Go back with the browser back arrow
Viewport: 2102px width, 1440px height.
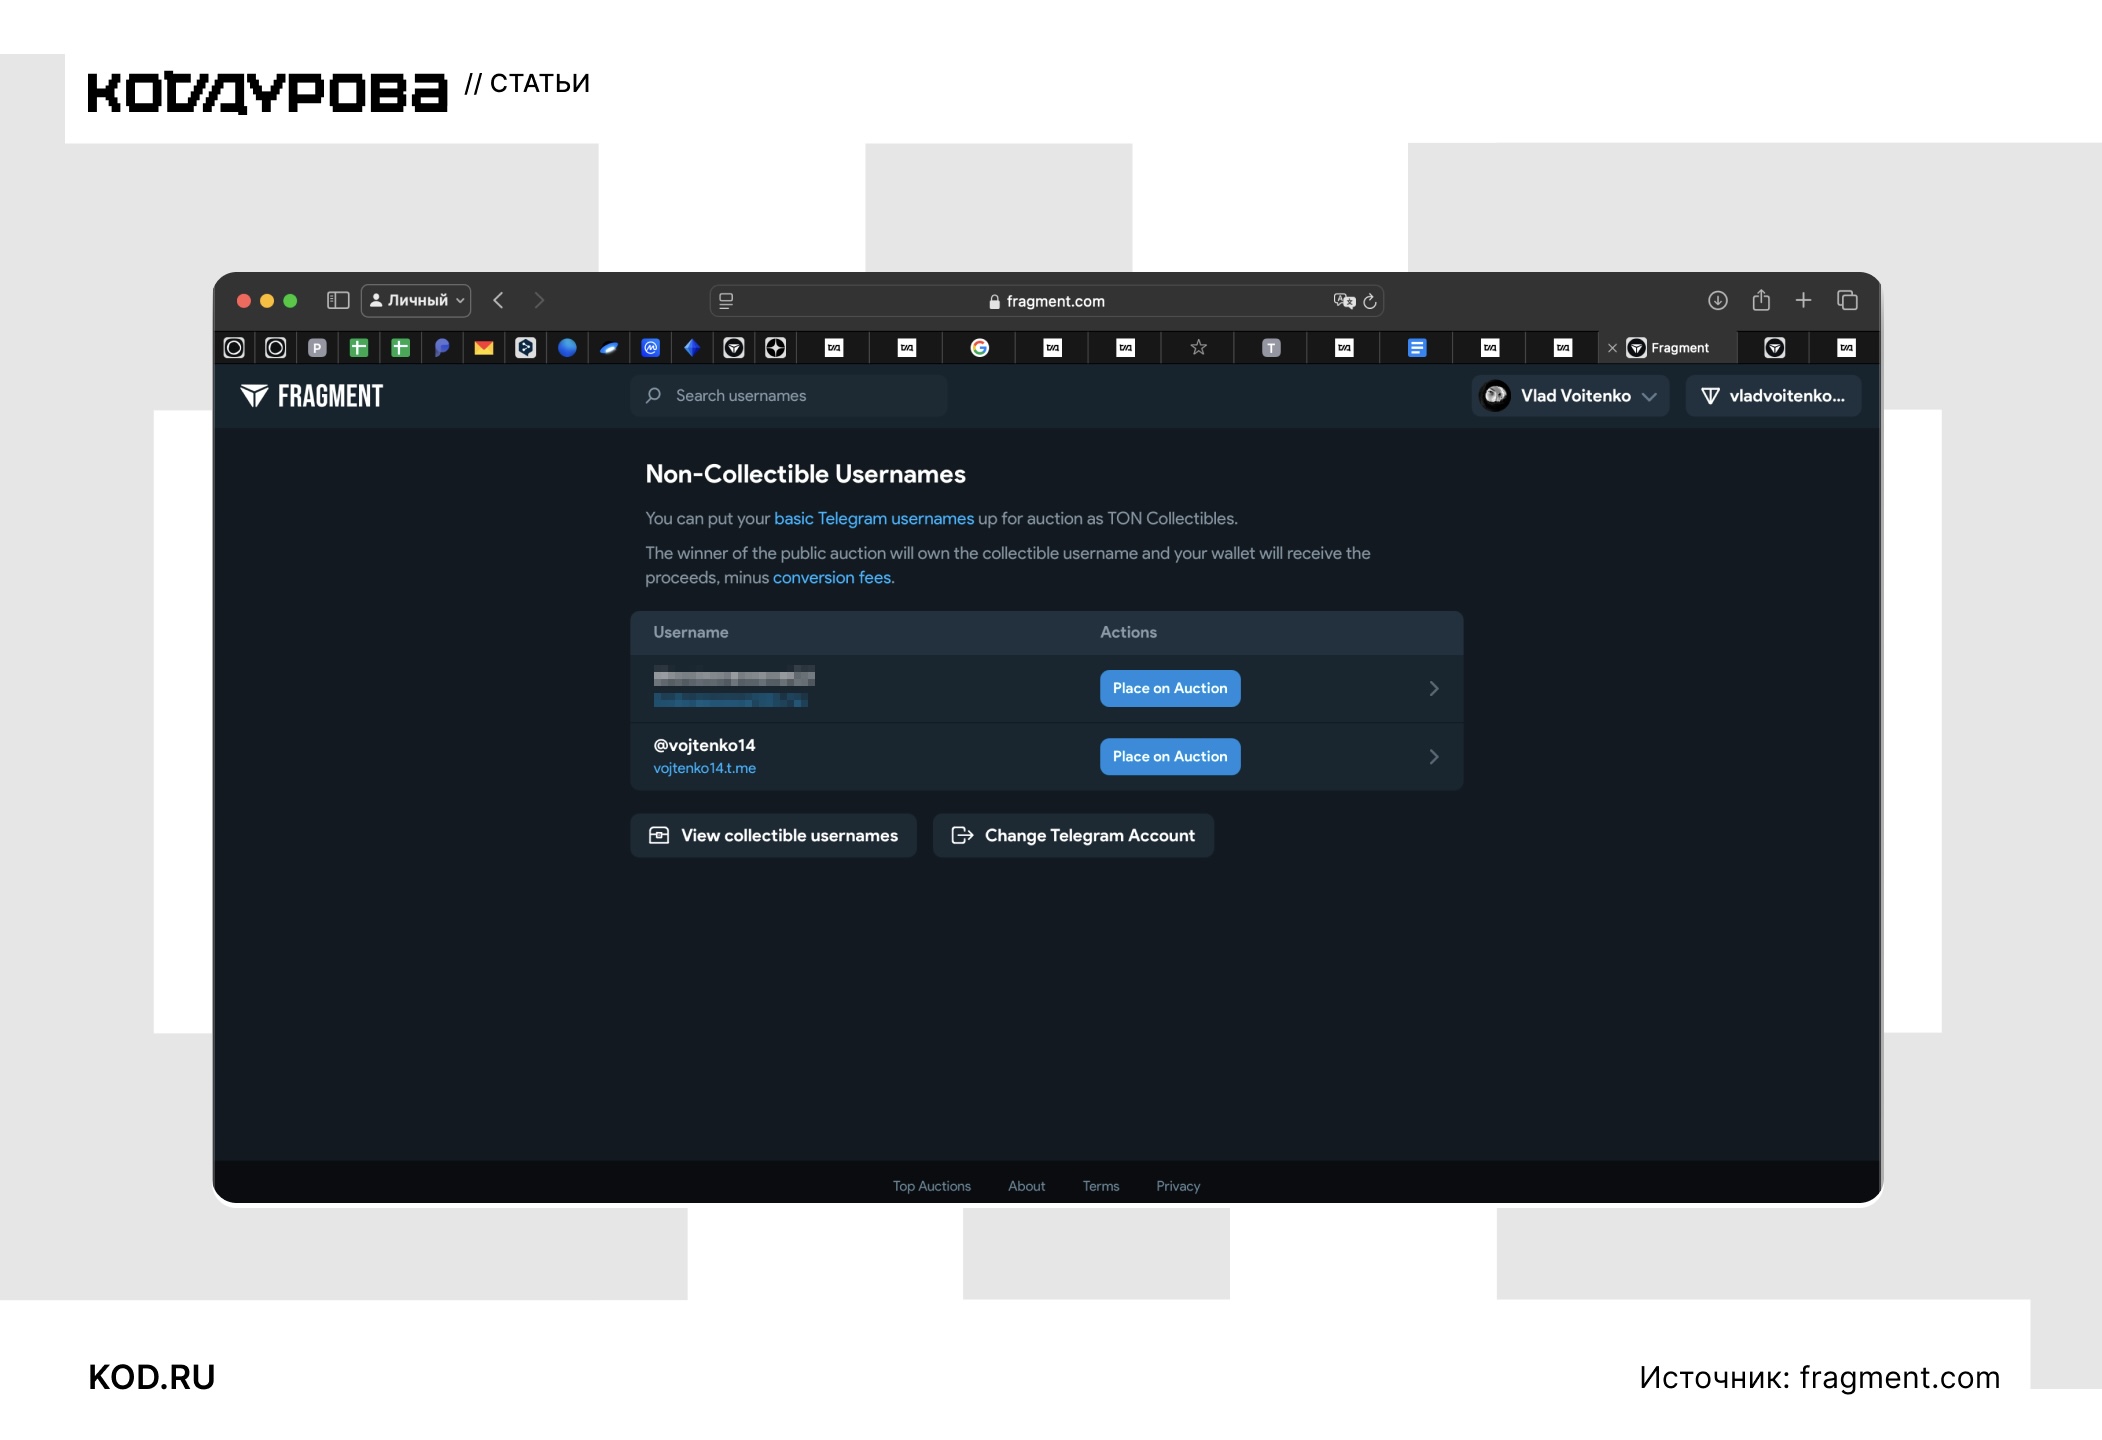[x=498, y=300]
